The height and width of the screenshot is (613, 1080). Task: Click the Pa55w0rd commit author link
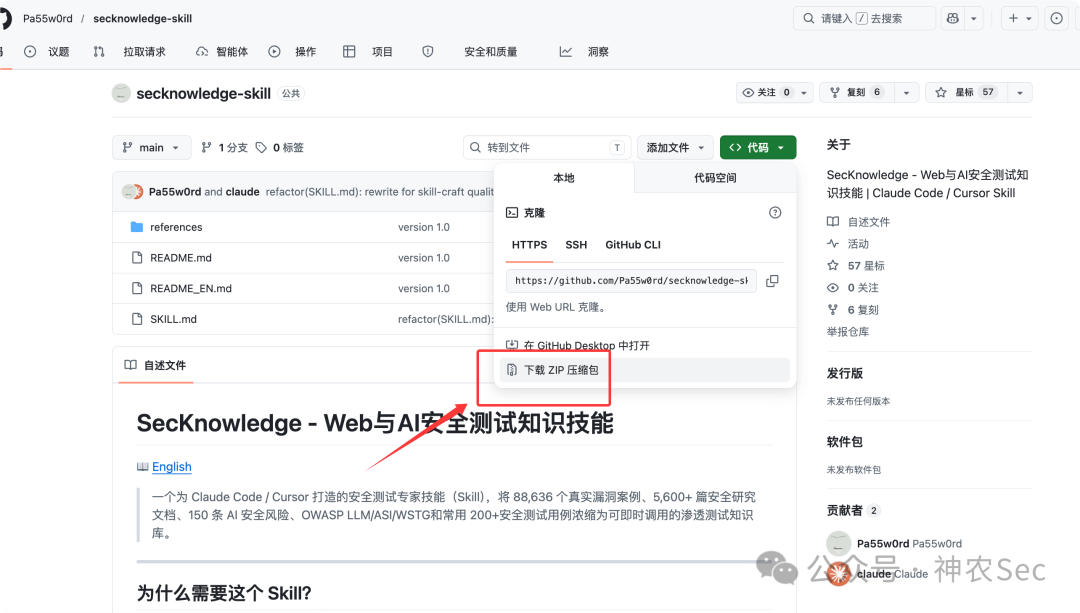click(x=175, y=191)
